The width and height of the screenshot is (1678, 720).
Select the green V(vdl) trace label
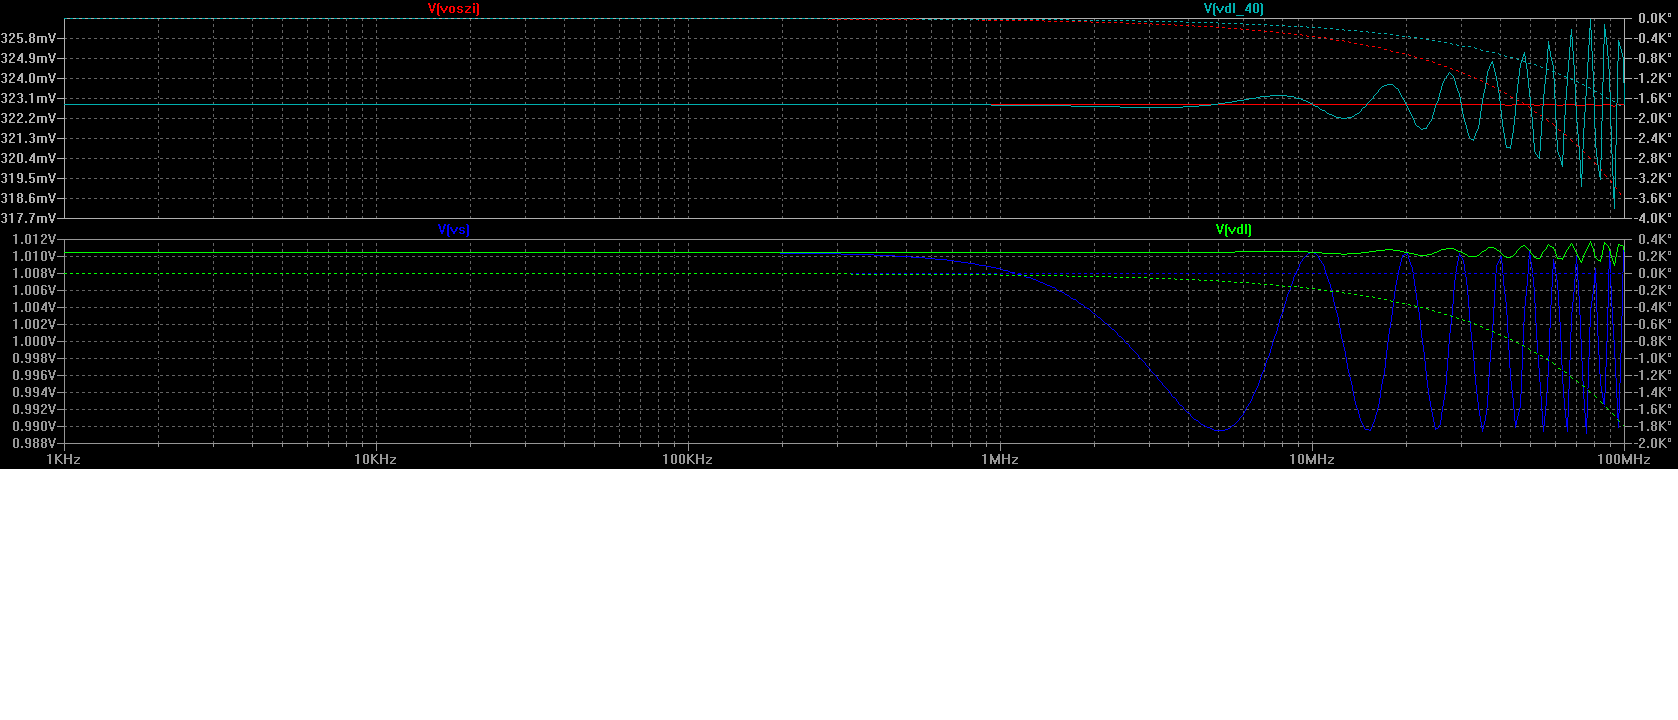coord(1234,229)
